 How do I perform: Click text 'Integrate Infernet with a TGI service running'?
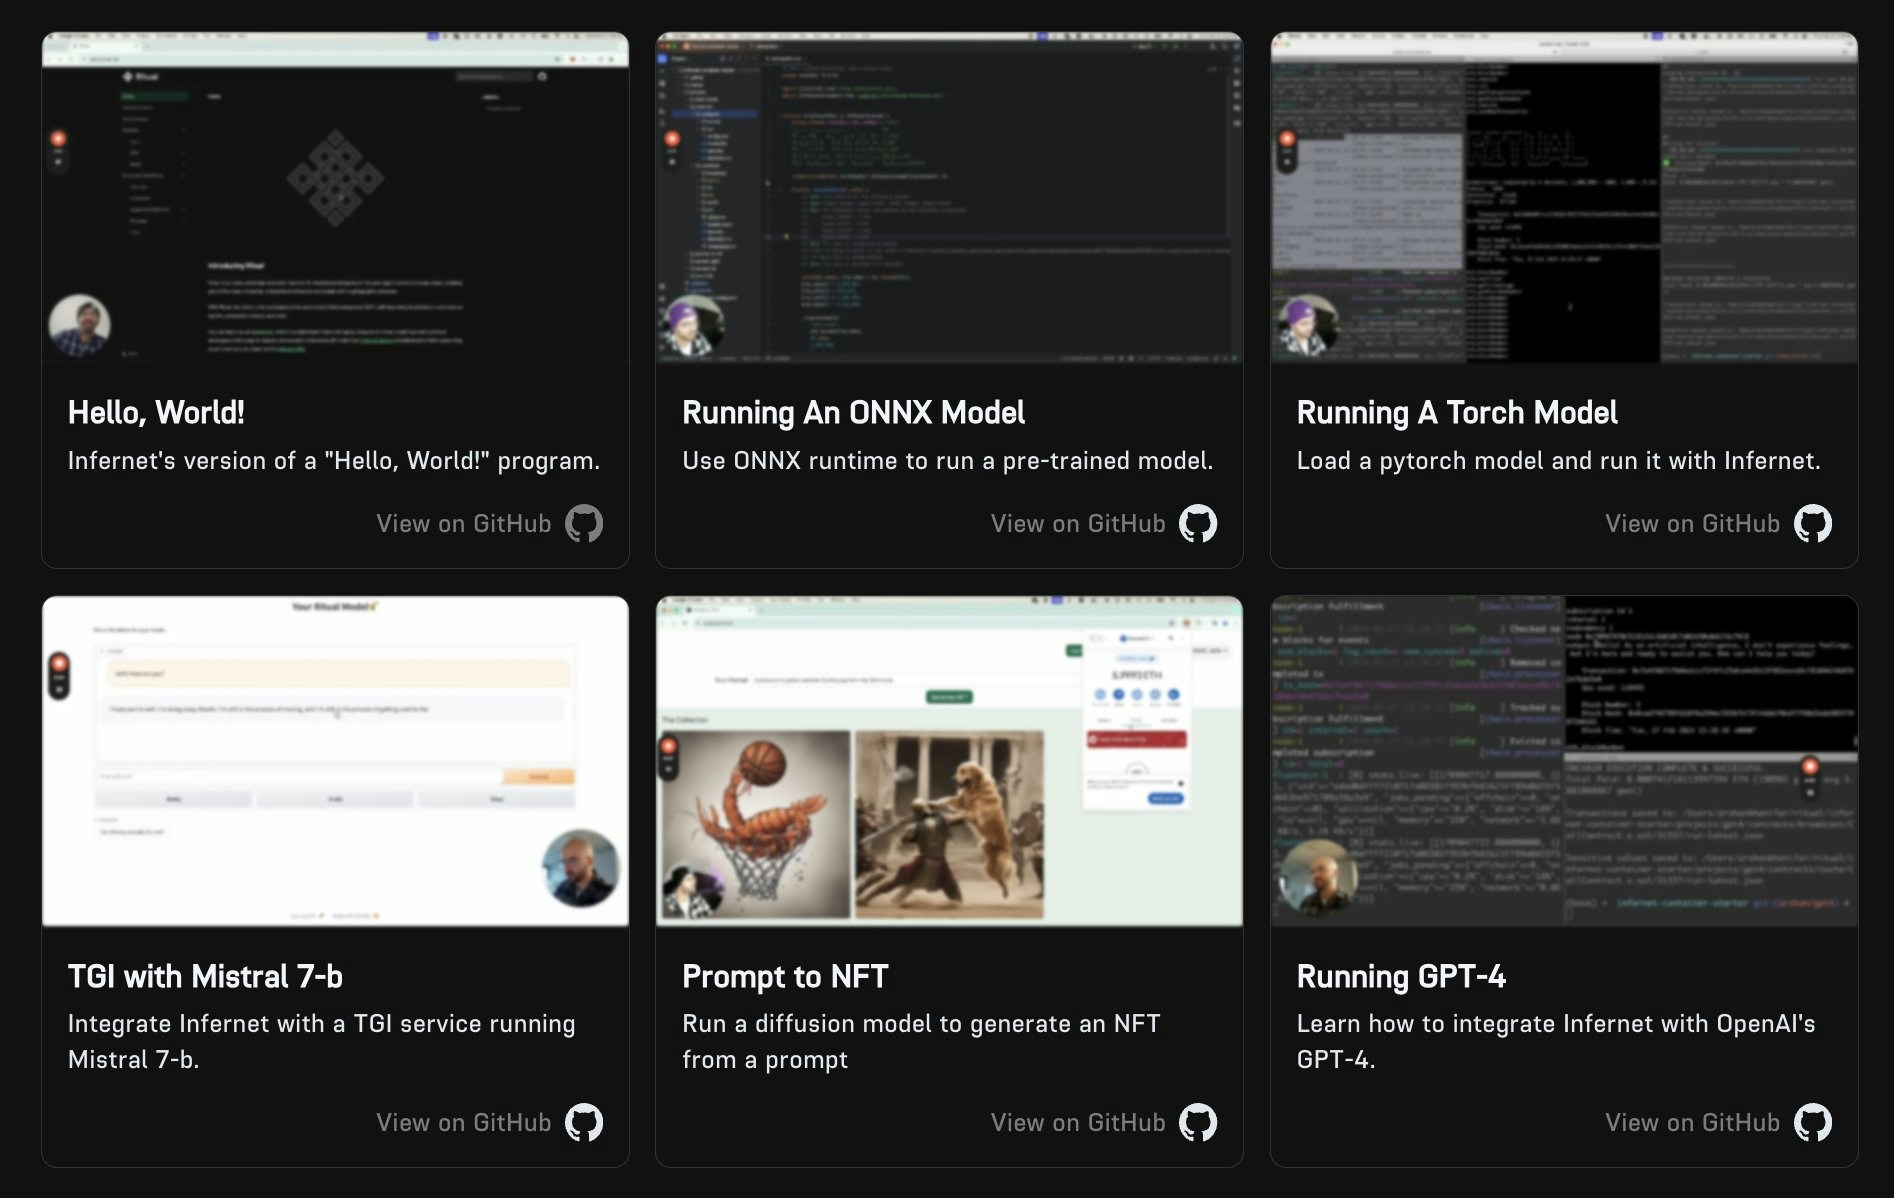point(321,1024)
